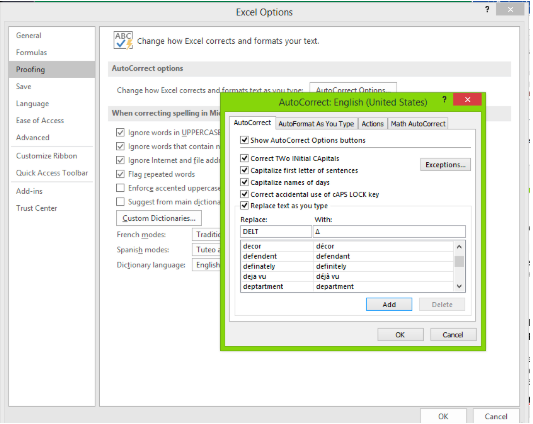
Task: Open Formulas category in Excel Options
Action: 52,52
